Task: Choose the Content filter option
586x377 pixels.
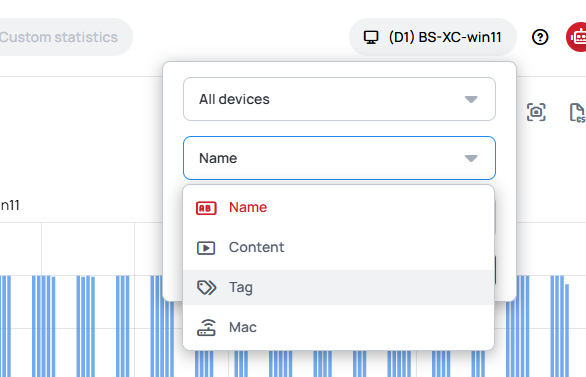Action: coord(339,247)
